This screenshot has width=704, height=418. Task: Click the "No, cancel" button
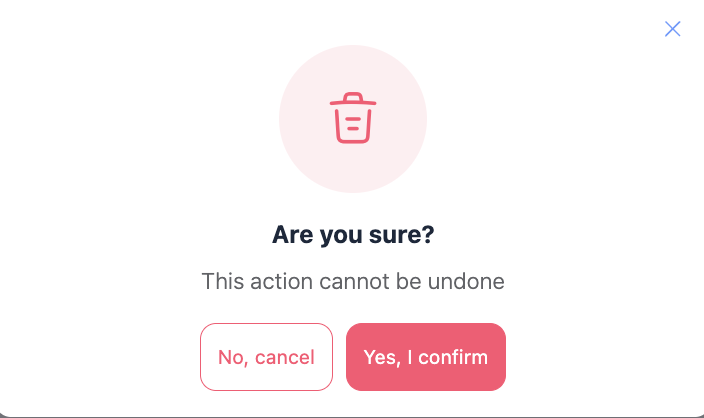pos(266,357)
